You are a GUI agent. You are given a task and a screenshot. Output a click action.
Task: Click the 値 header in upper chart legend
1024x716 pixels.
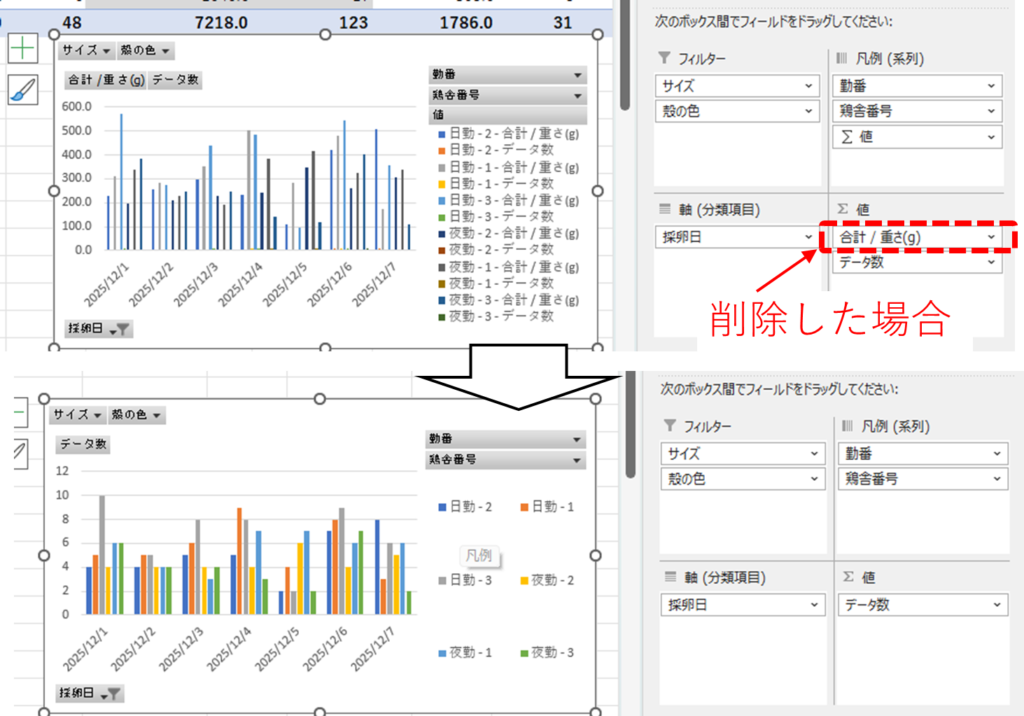(505, 115)
